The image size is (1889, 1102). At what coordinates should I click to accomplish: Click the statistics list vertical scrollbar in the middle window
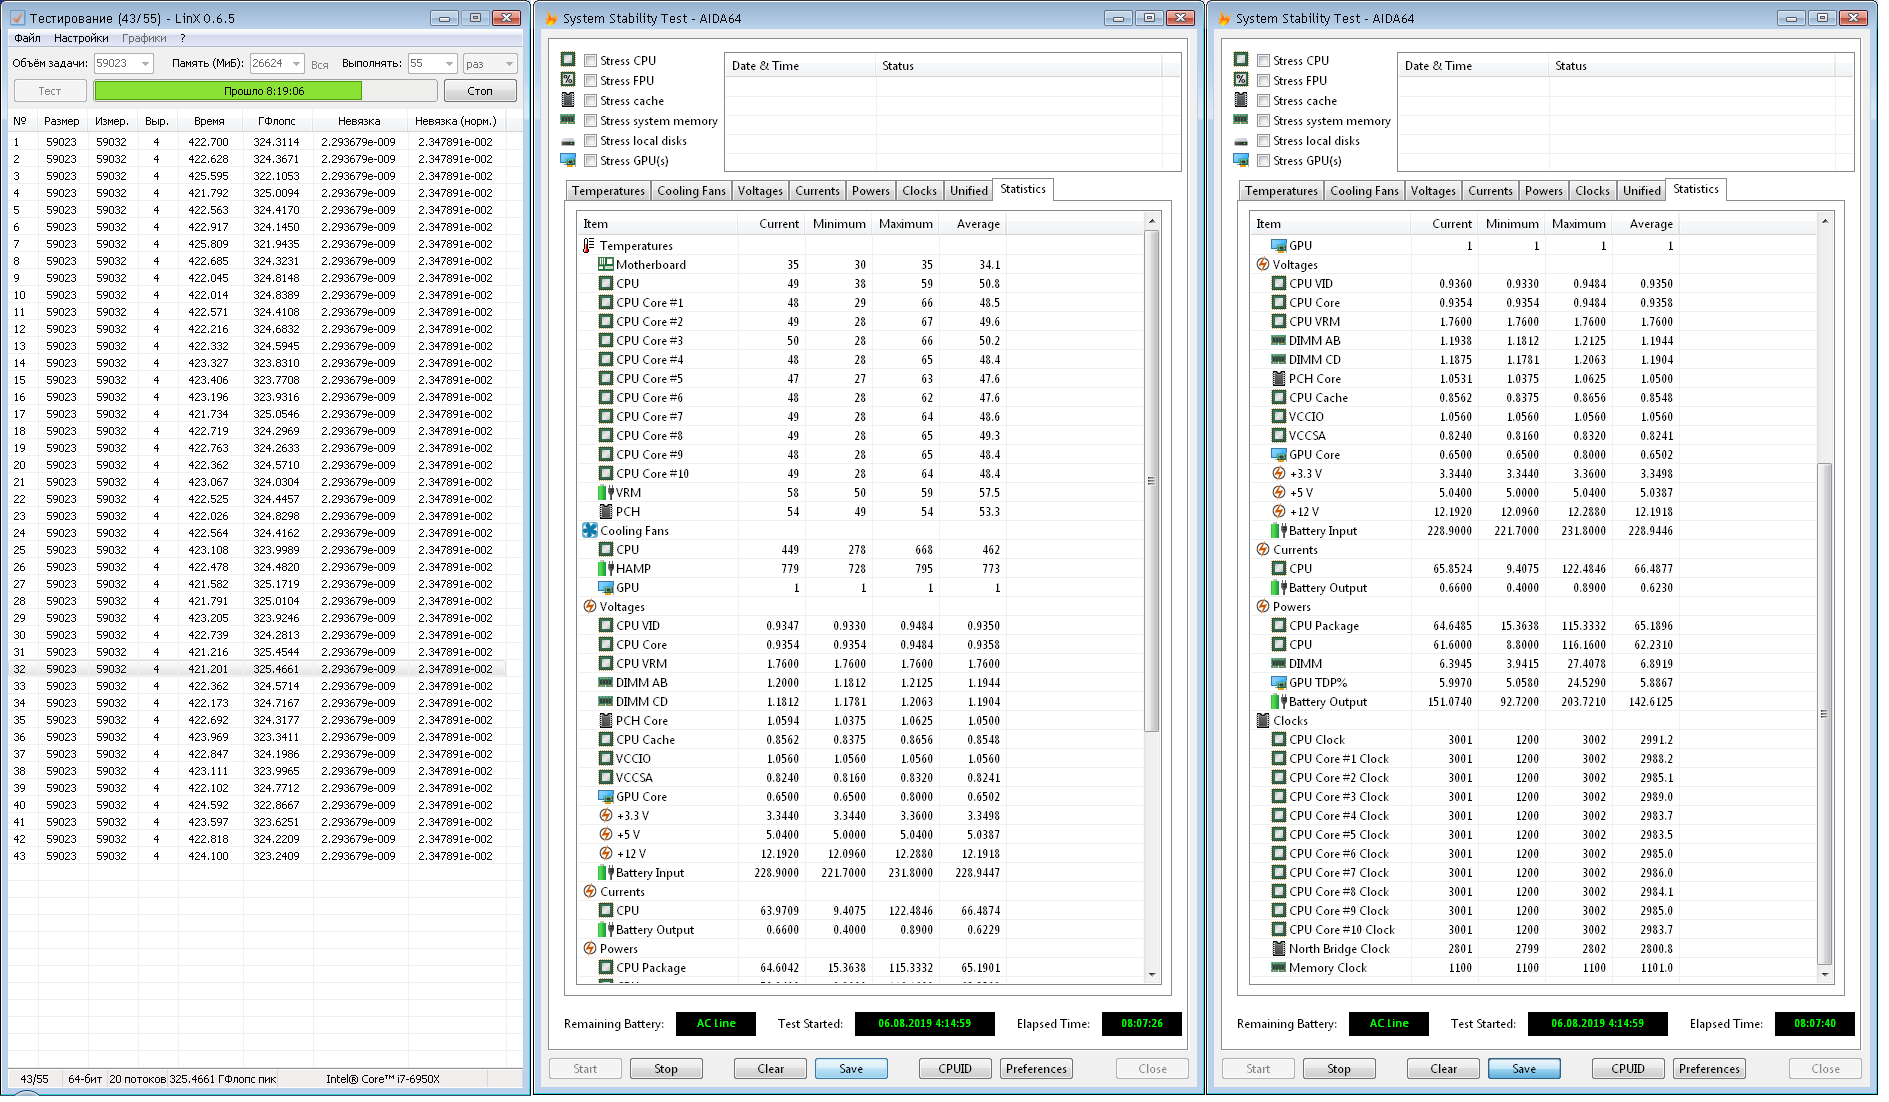tap(1151, 598)
